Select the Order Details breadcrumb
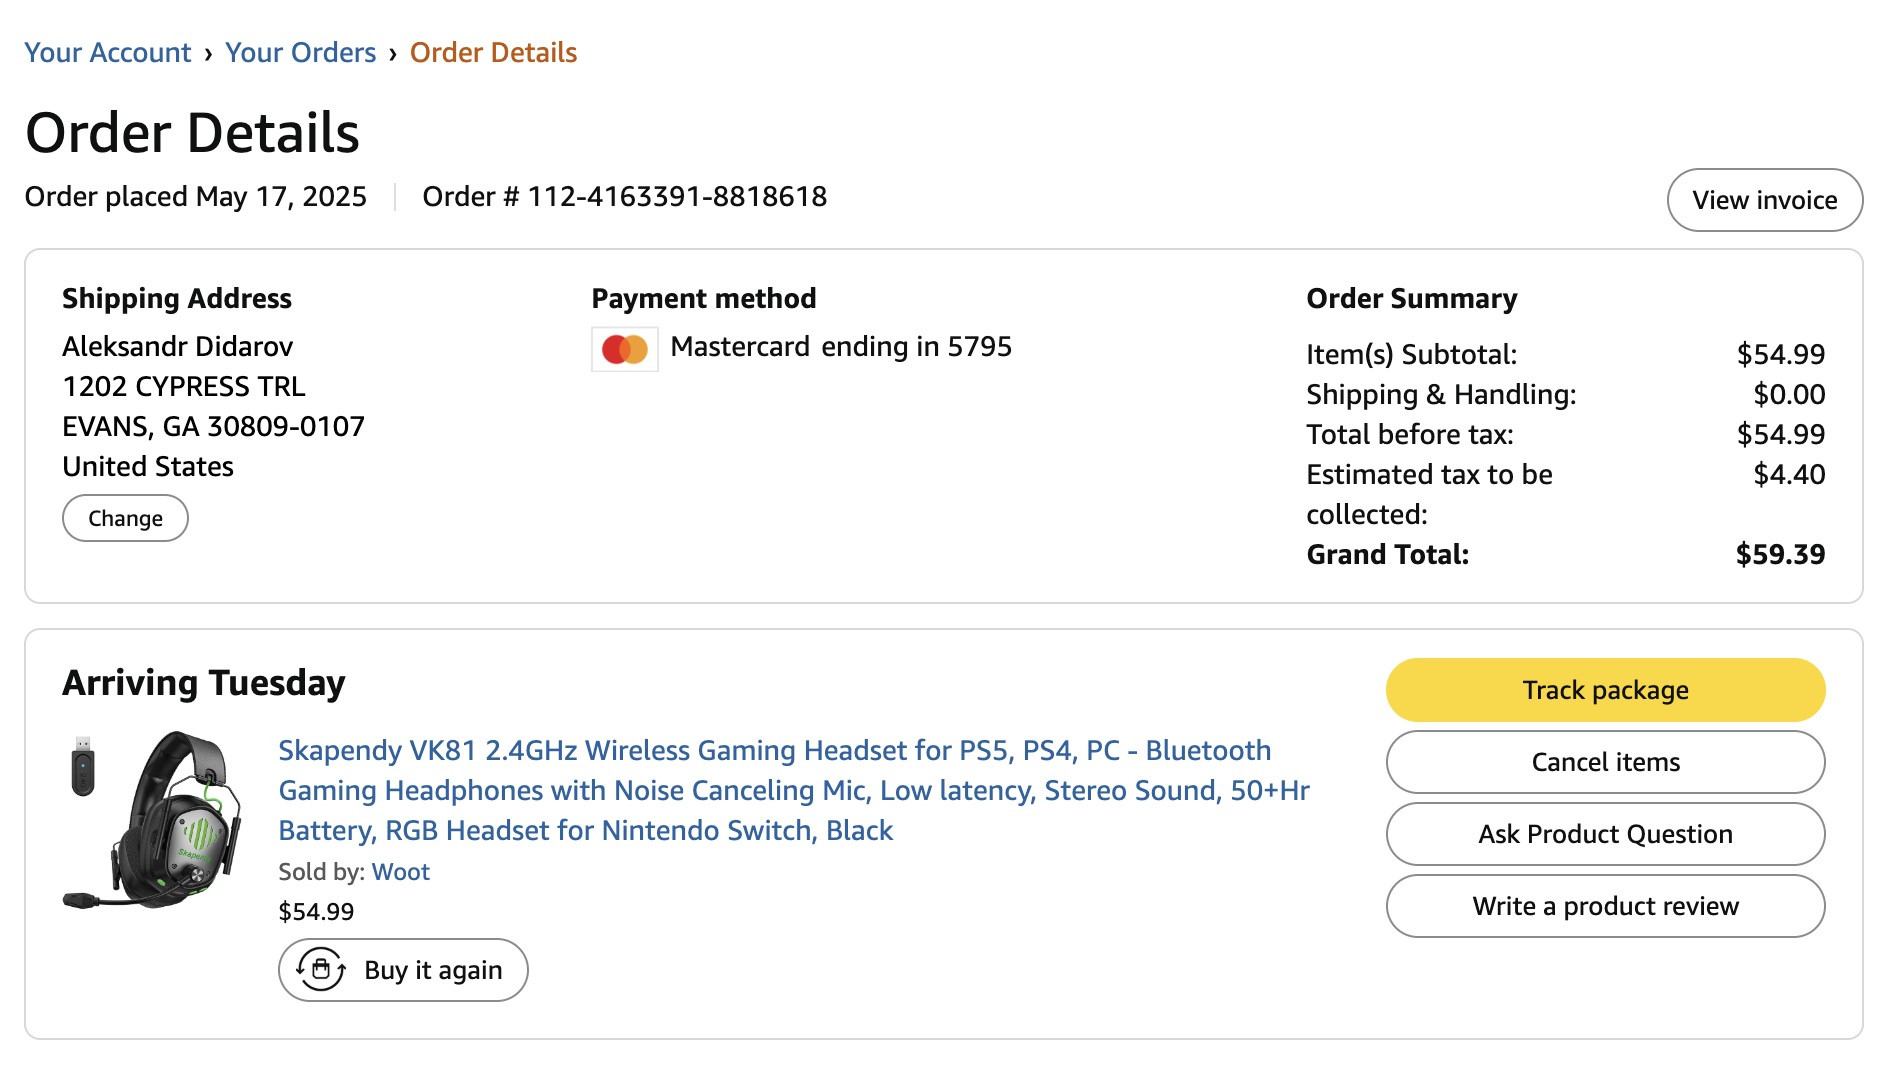The width and height of the screenshot is (1902, 1078). pos(493,52)
